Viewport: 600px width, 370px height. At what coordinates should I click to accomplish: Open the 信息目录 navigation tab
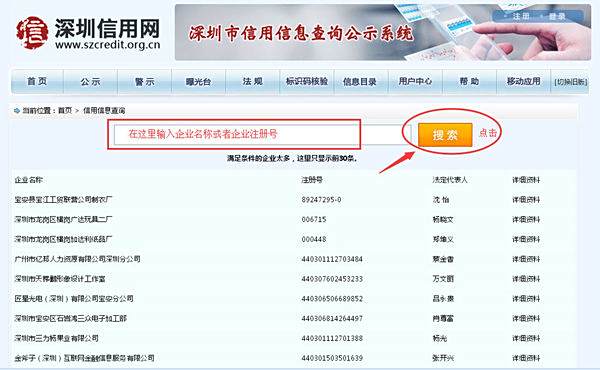[x=360, y=81]
